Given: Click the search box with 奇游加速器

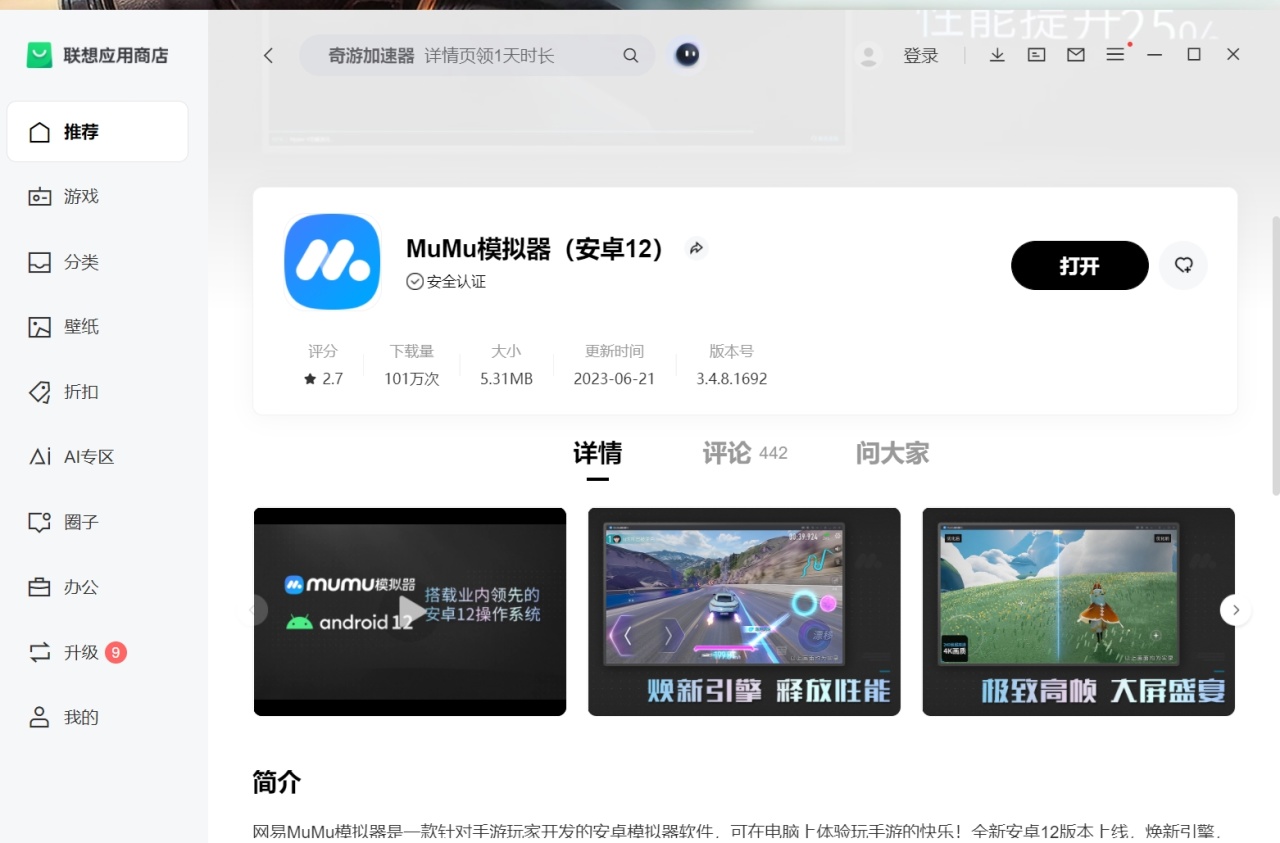Looking at the screenshot, I should [477, 56].
